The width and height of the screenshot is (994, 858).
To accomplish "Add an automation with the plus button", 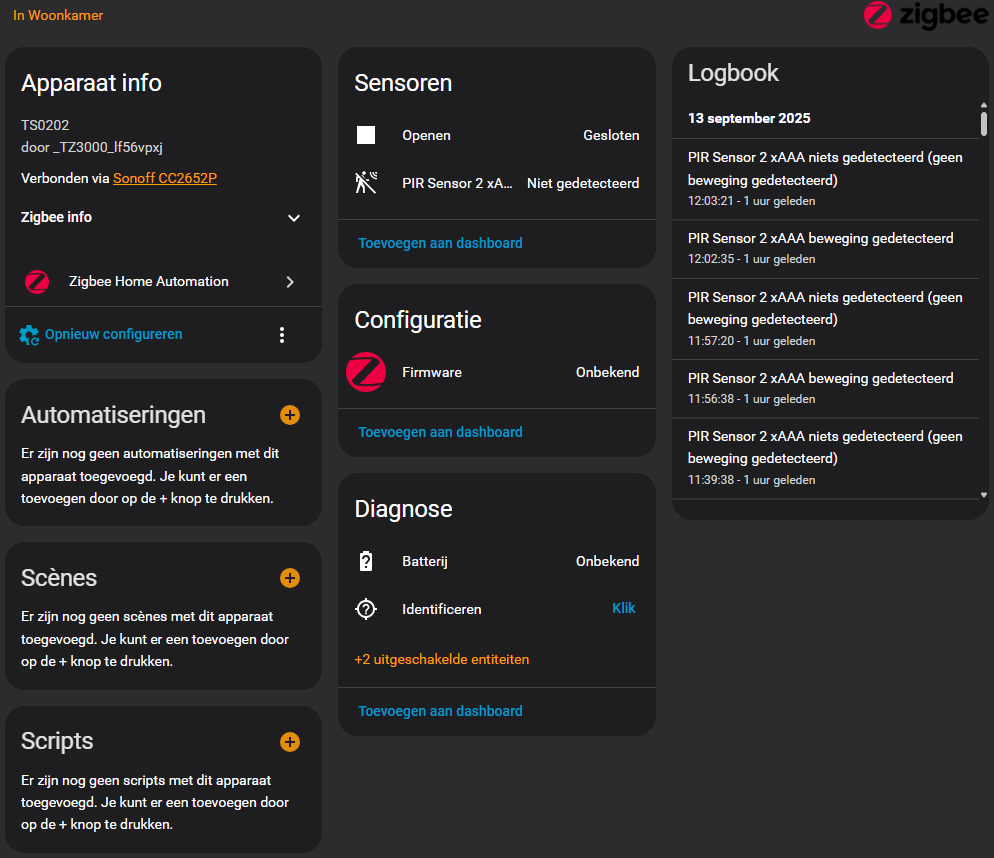I will (289, 415).
